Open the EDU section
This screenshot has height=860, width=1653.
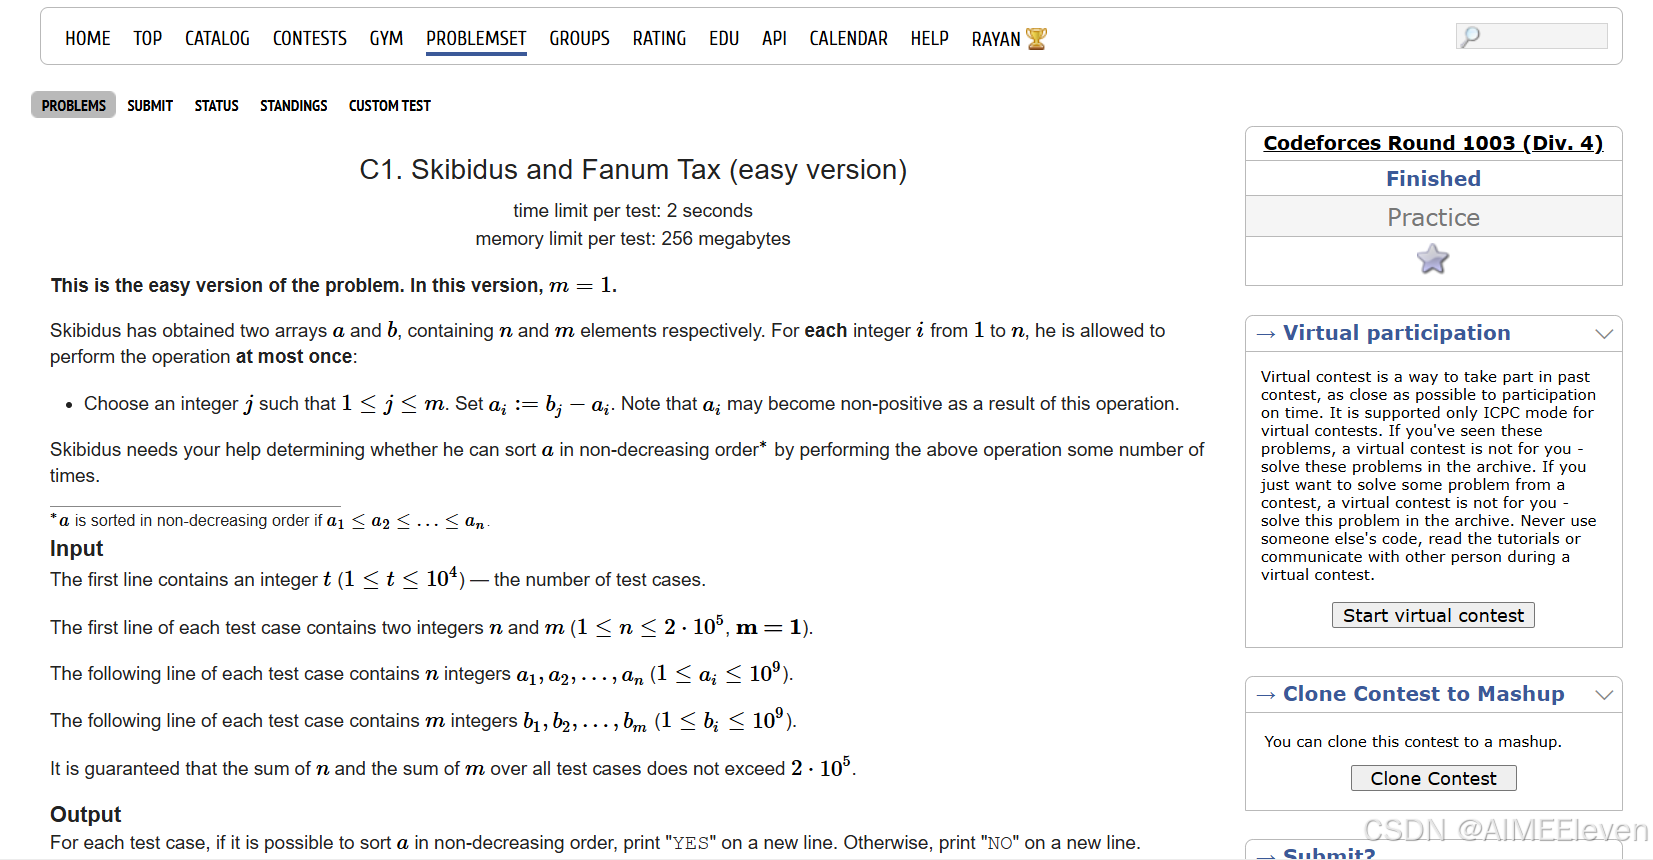tap(724, 39)
